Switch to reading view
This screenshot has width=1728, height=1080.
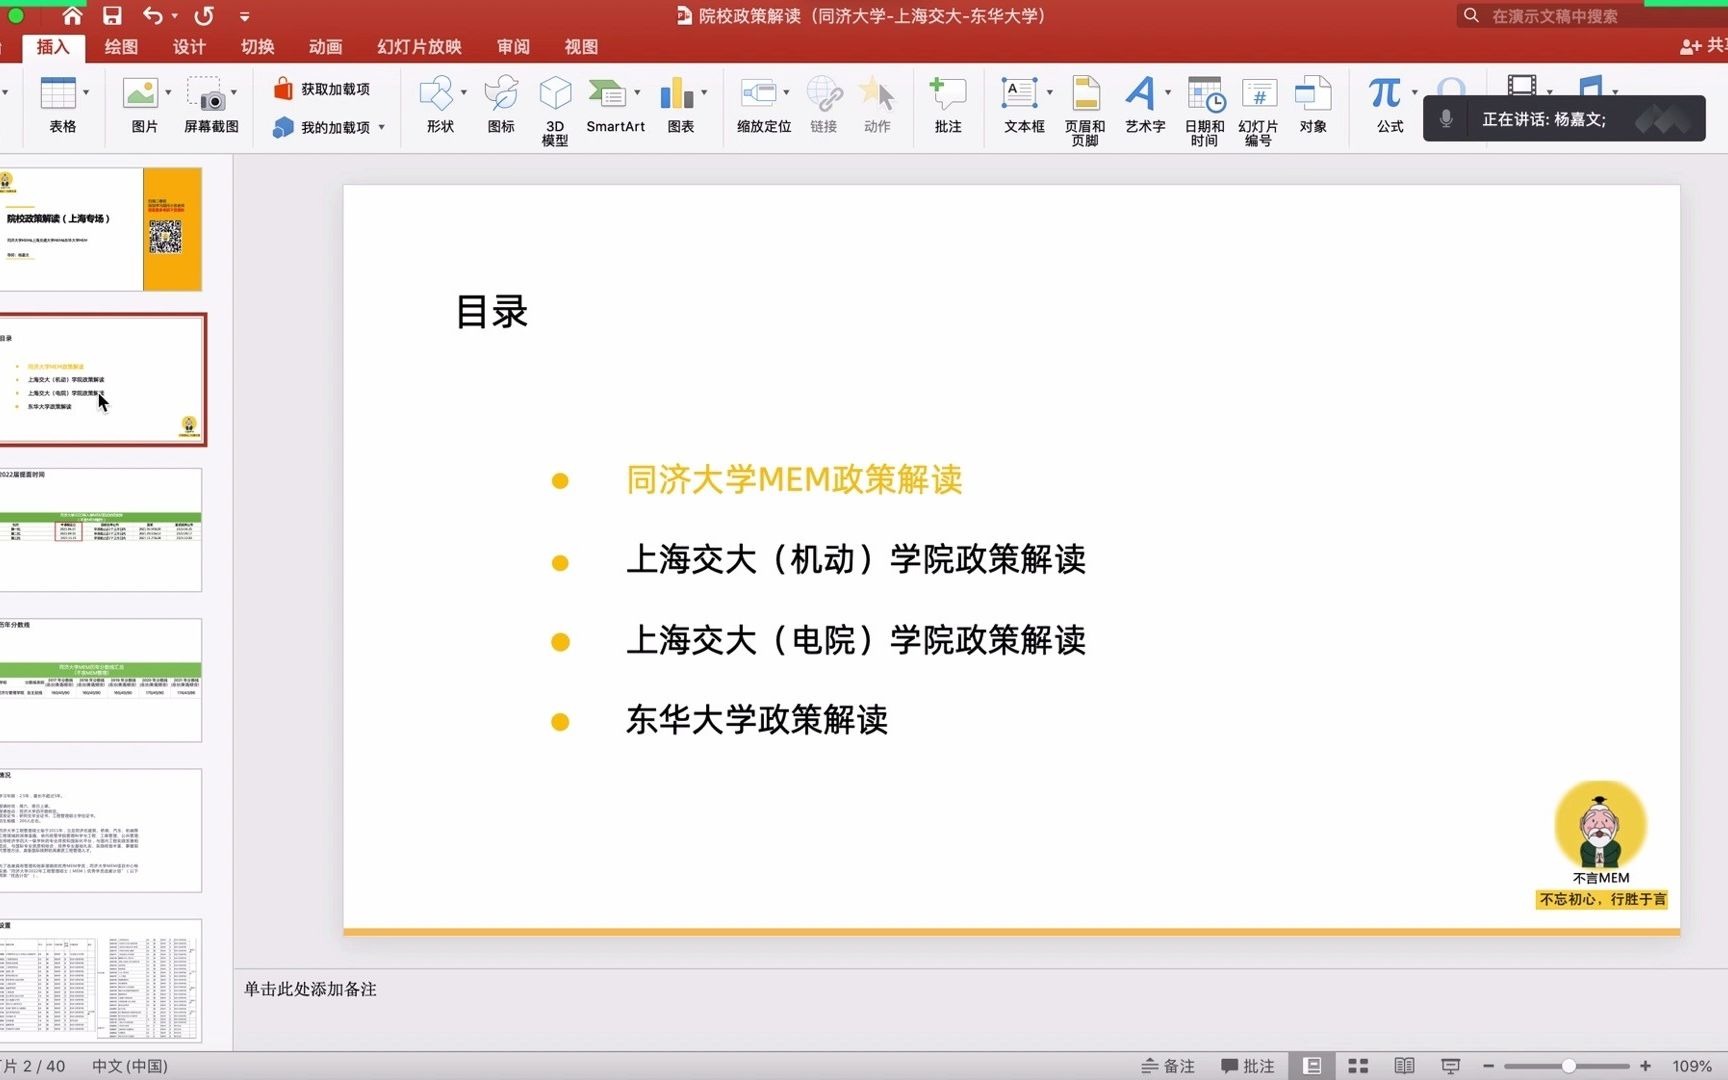pyautogui.click(x=1404, y=1066)
